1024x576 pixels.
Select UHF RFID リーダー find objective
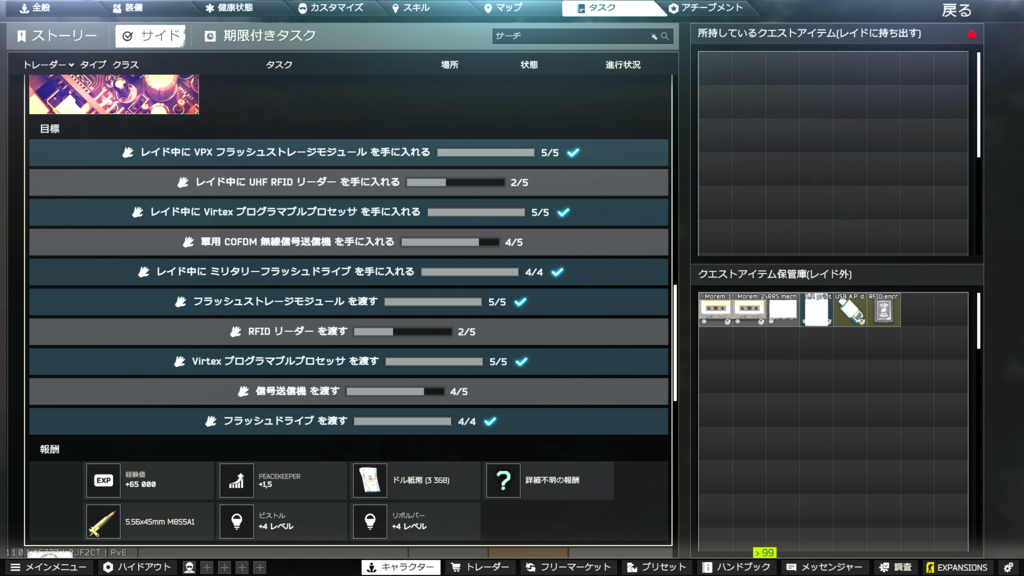click(x=349, y=182)
